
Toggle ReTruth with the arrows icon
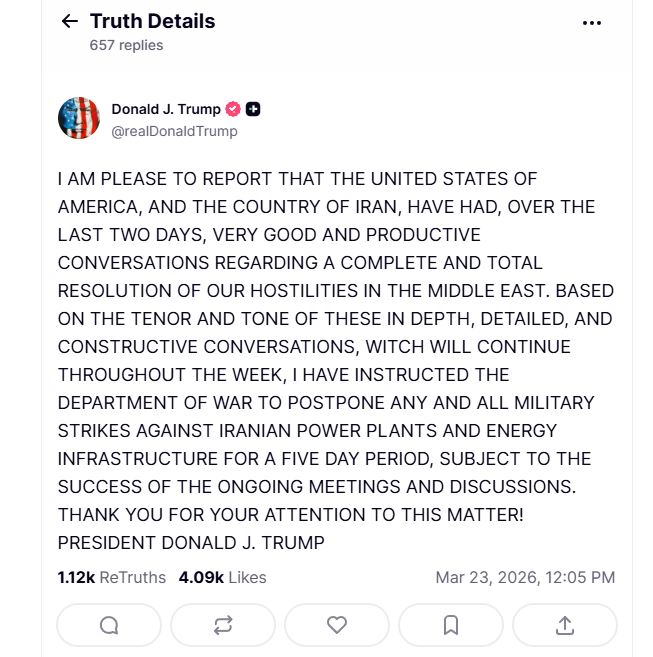(223, 625)
